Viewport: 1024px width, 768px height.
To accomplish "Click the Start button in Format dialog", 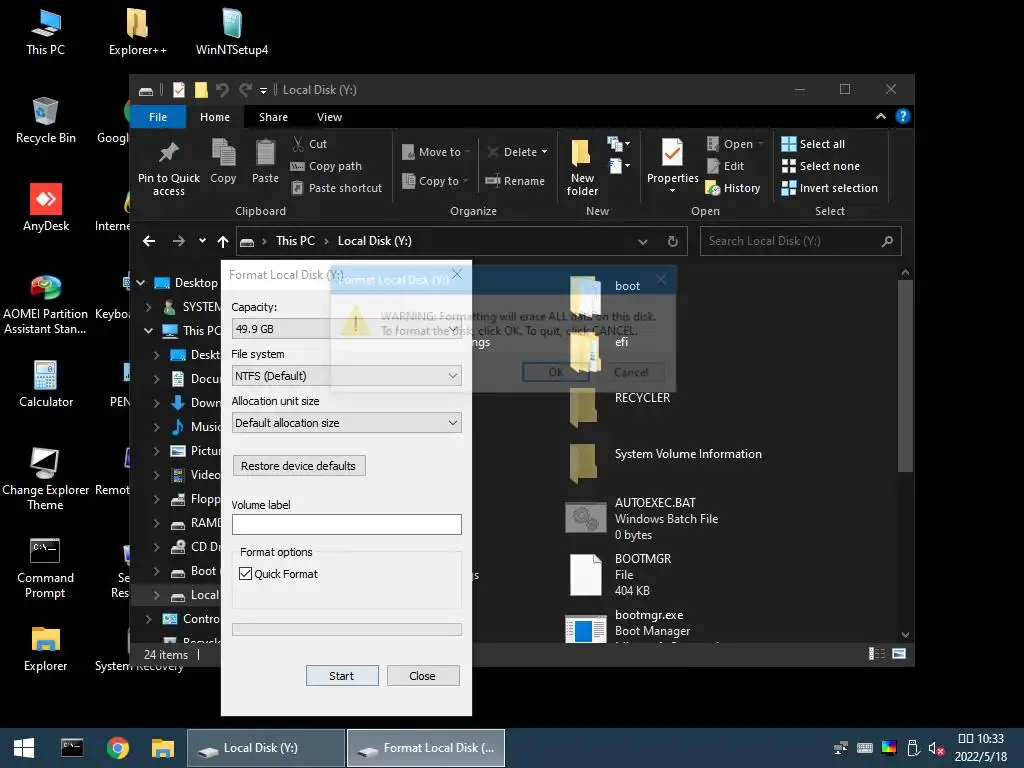I will click(x=342, y=676).
